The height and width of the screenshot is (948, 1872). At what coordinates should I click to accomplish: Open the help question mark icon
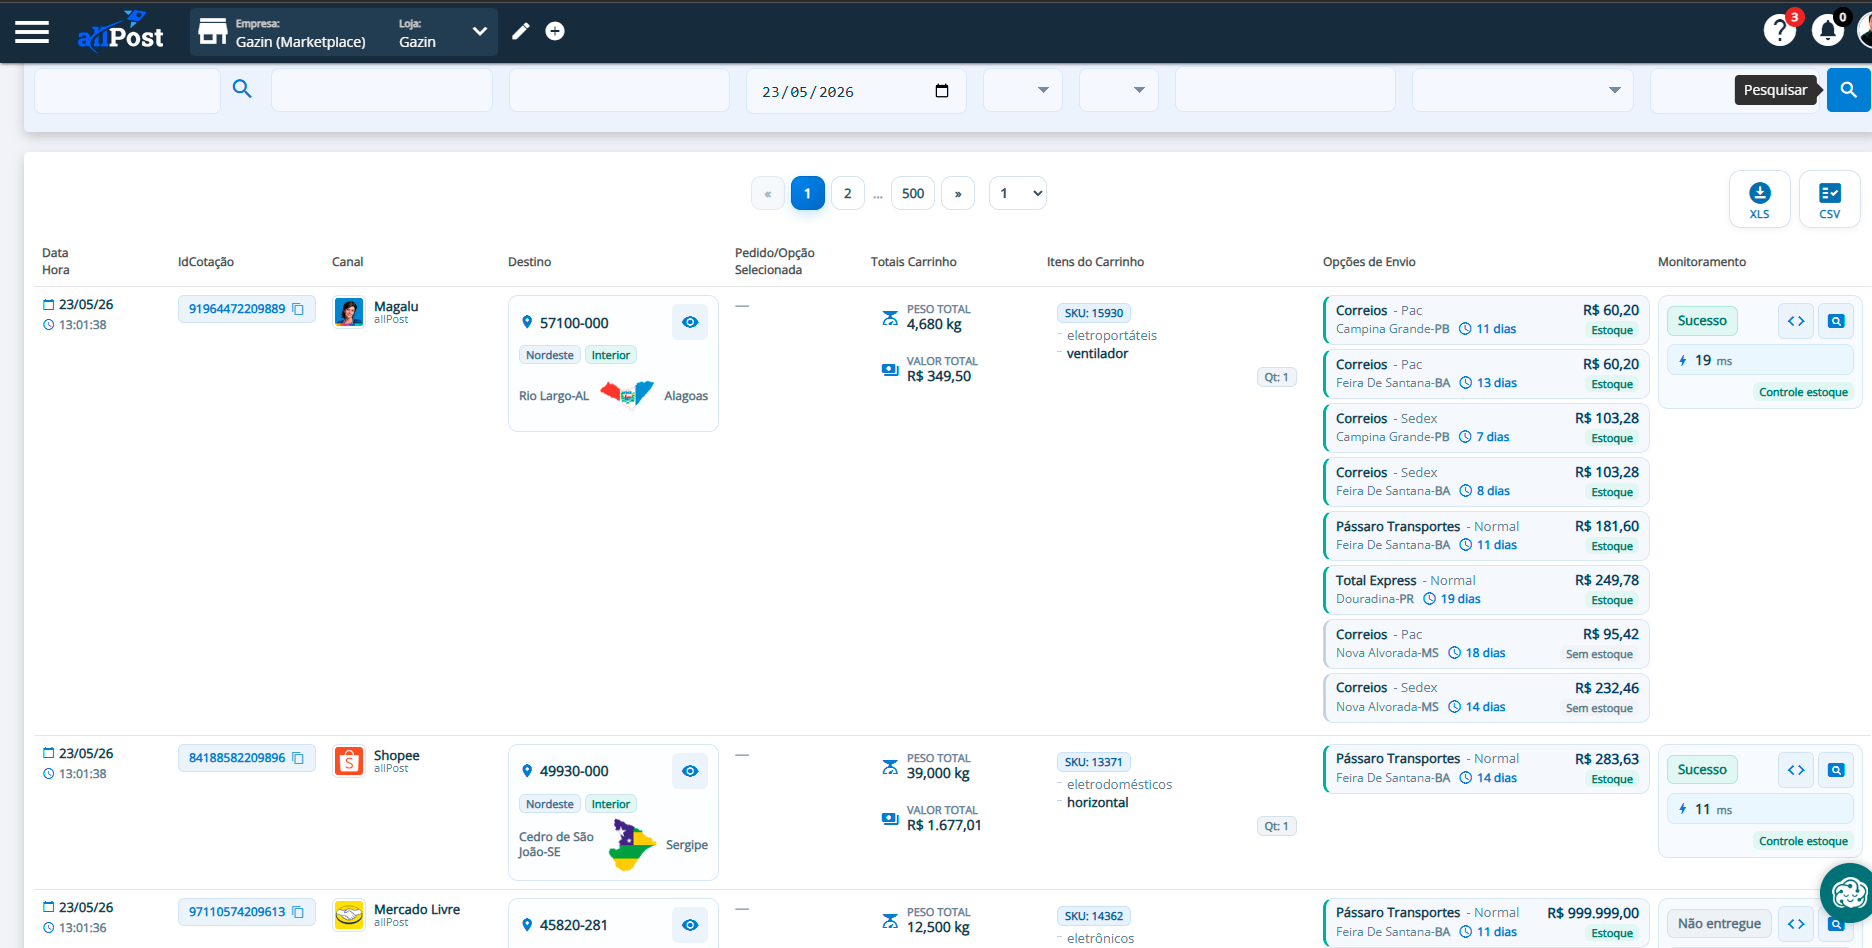1780,30
